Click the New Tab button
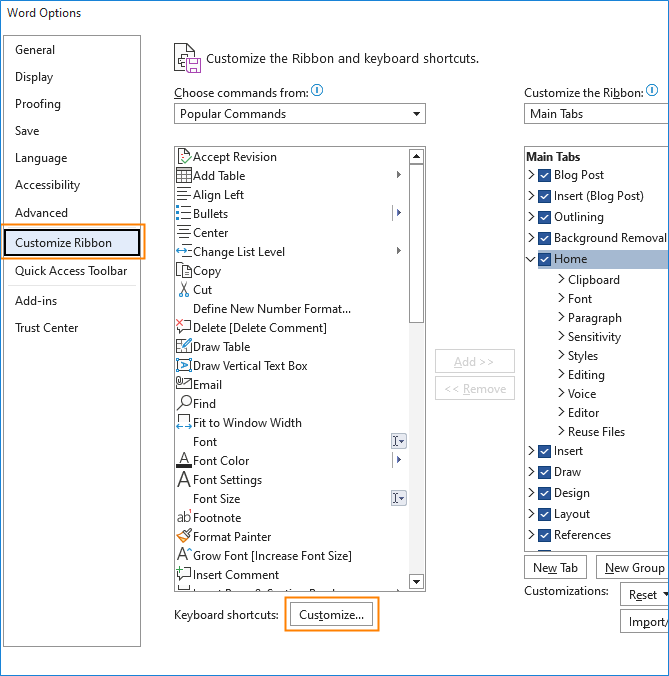Screen dimensions: 669x676 (555, 567)
